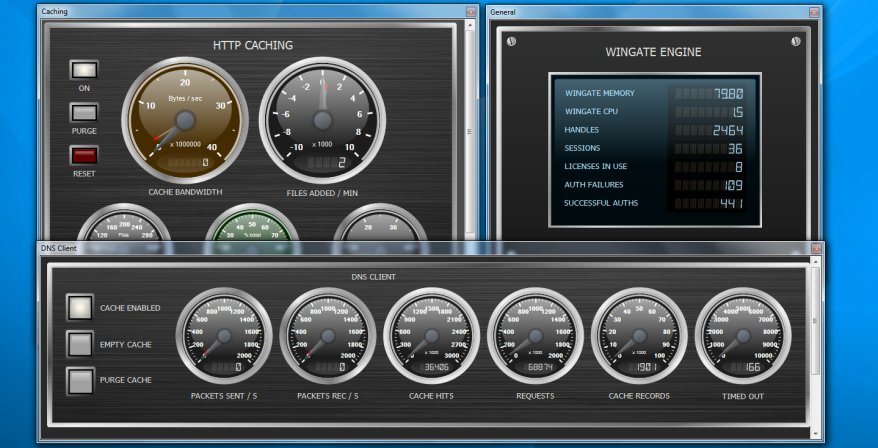Click the General window title bar
878x448 pixels.
[x=640, y=11]
